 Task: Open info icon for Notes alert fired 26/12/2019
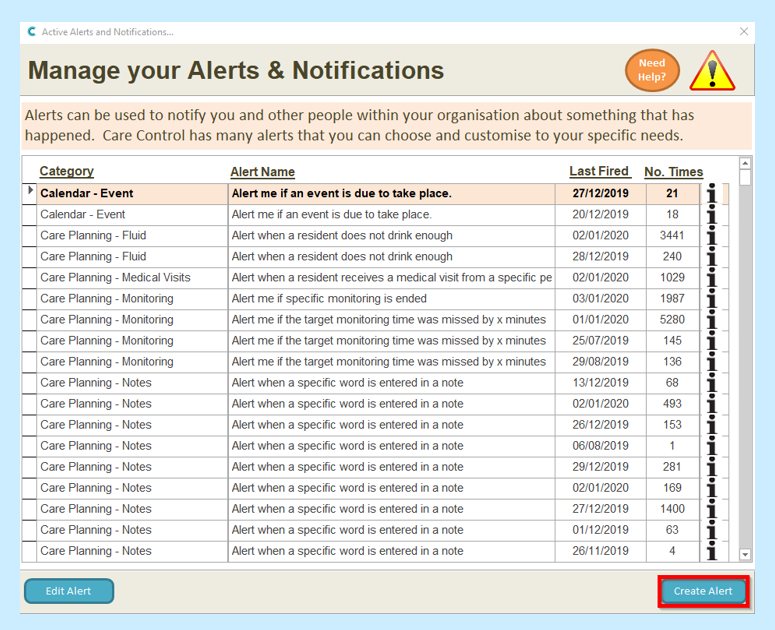point(712,425)
